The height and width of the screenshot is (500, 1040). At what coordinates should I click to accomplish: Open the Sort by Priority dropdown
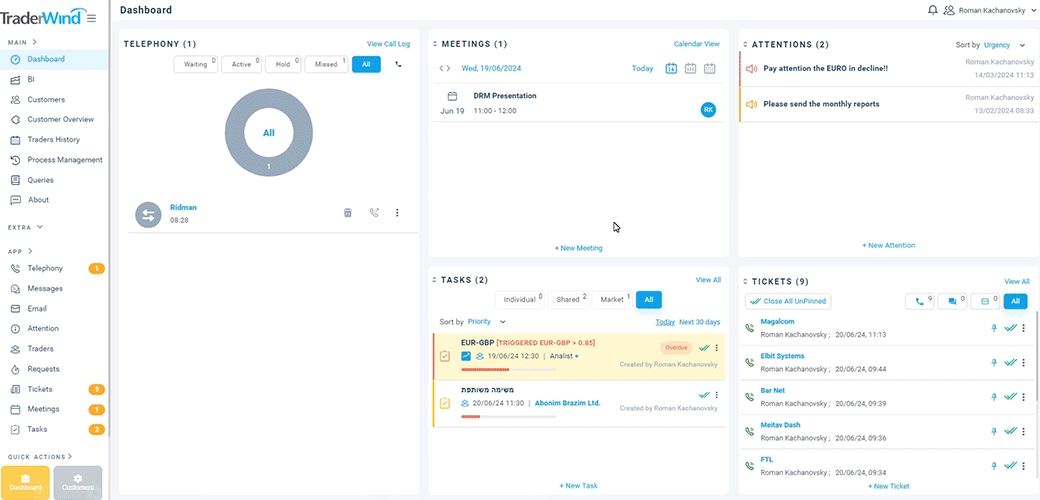[x=486, y=322]
